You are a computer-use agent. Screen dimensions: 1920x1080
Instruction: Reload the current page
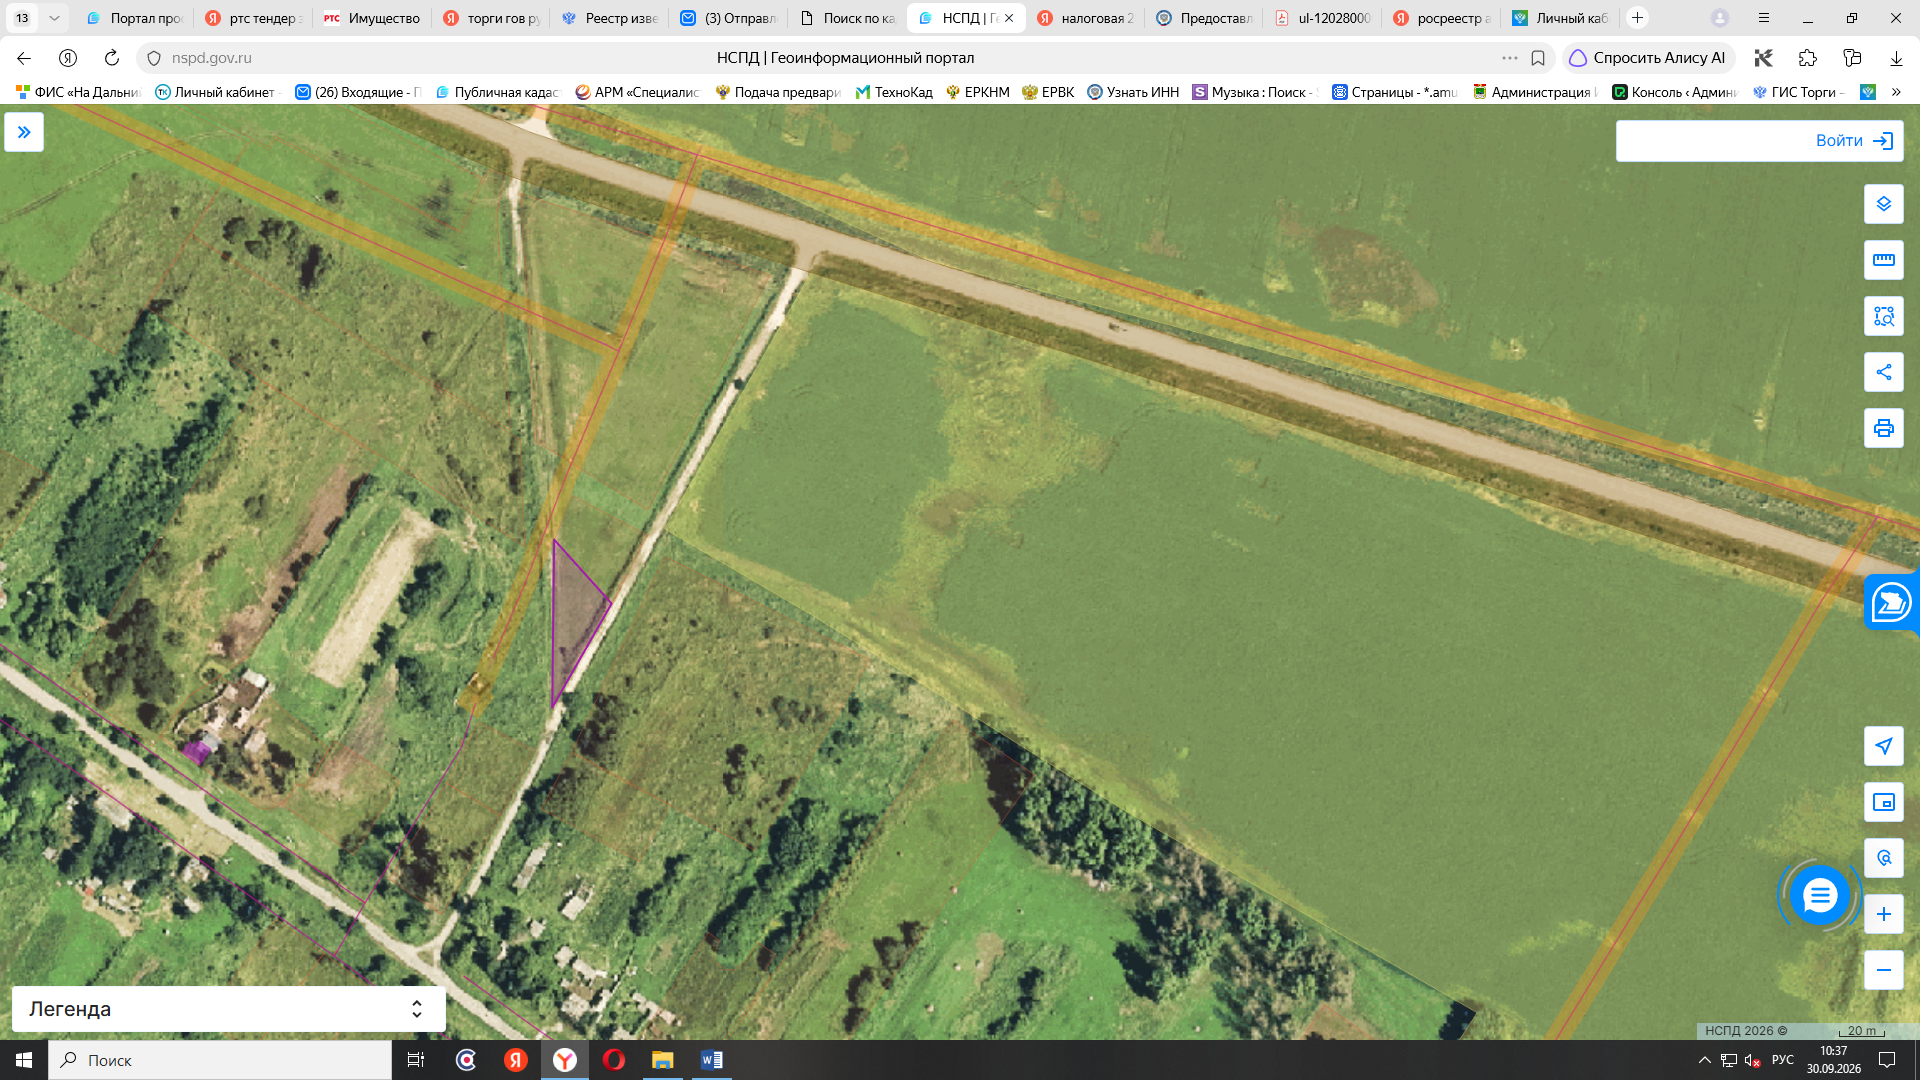tap(112, 58)
